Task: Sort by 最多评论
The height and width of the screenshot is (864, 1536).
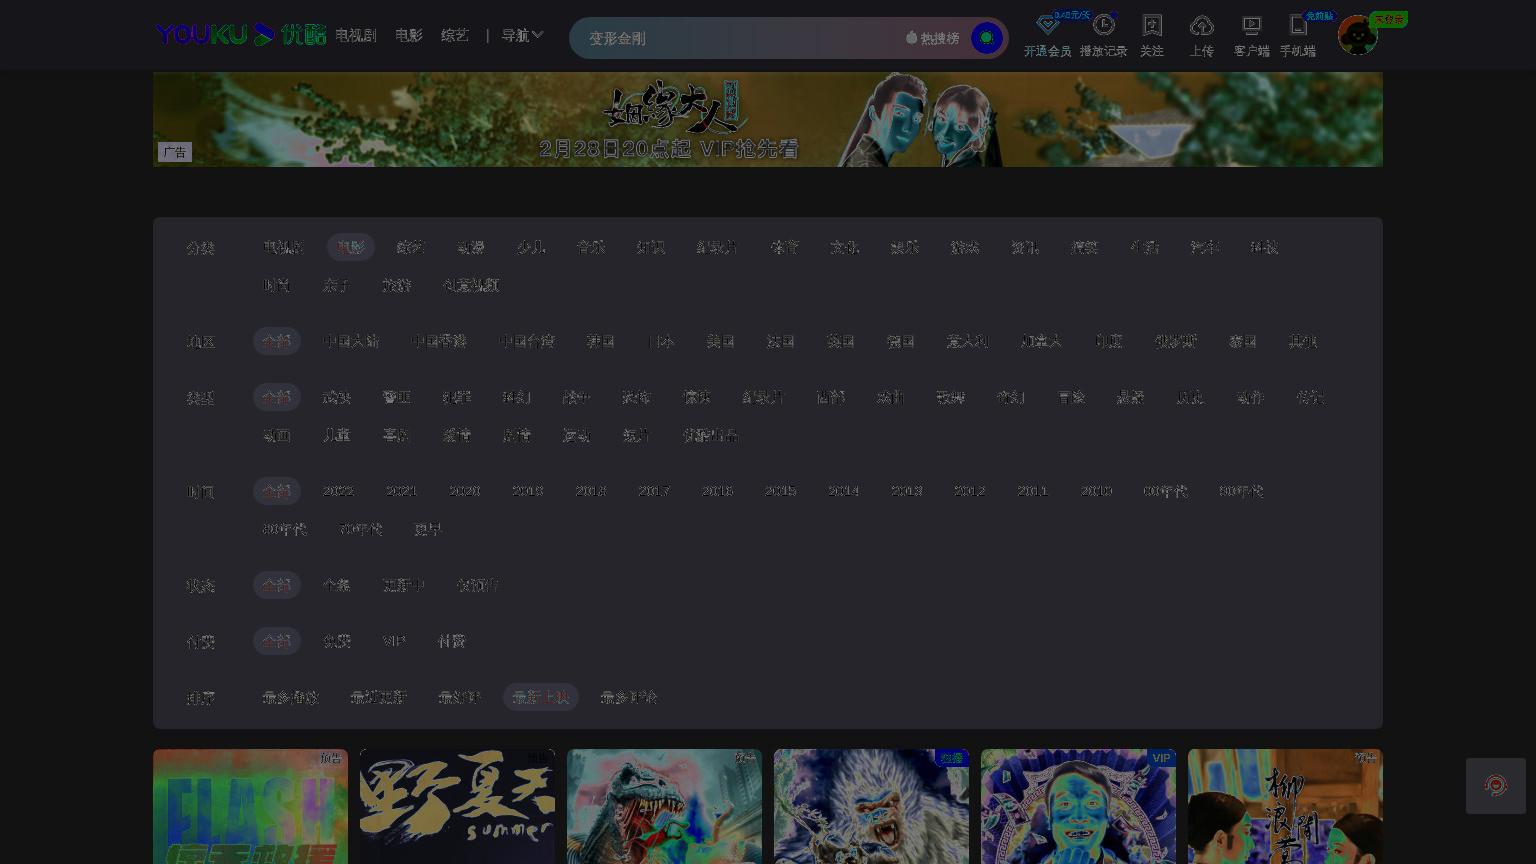Action: 629,697
